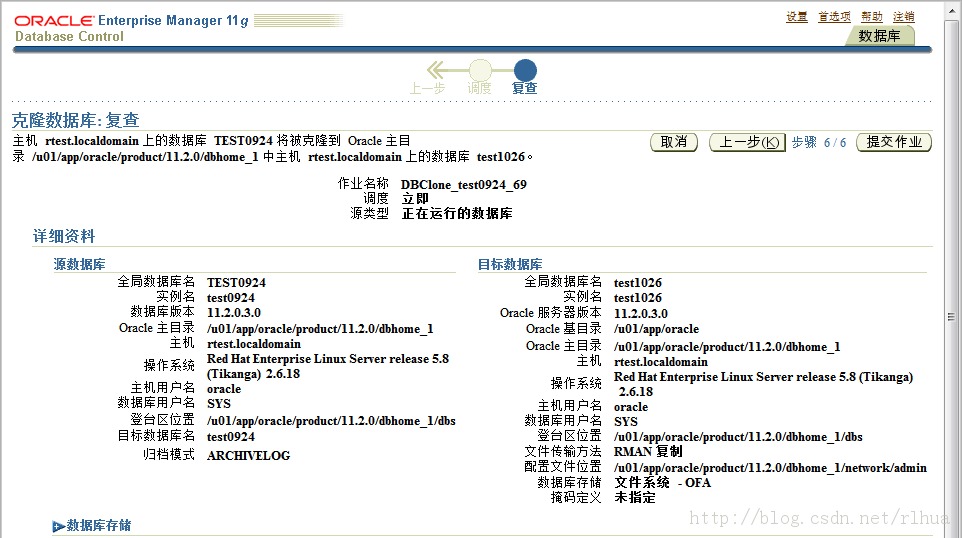962x538 pixels.
Task: Click the 取消 button
Action: 674,142
